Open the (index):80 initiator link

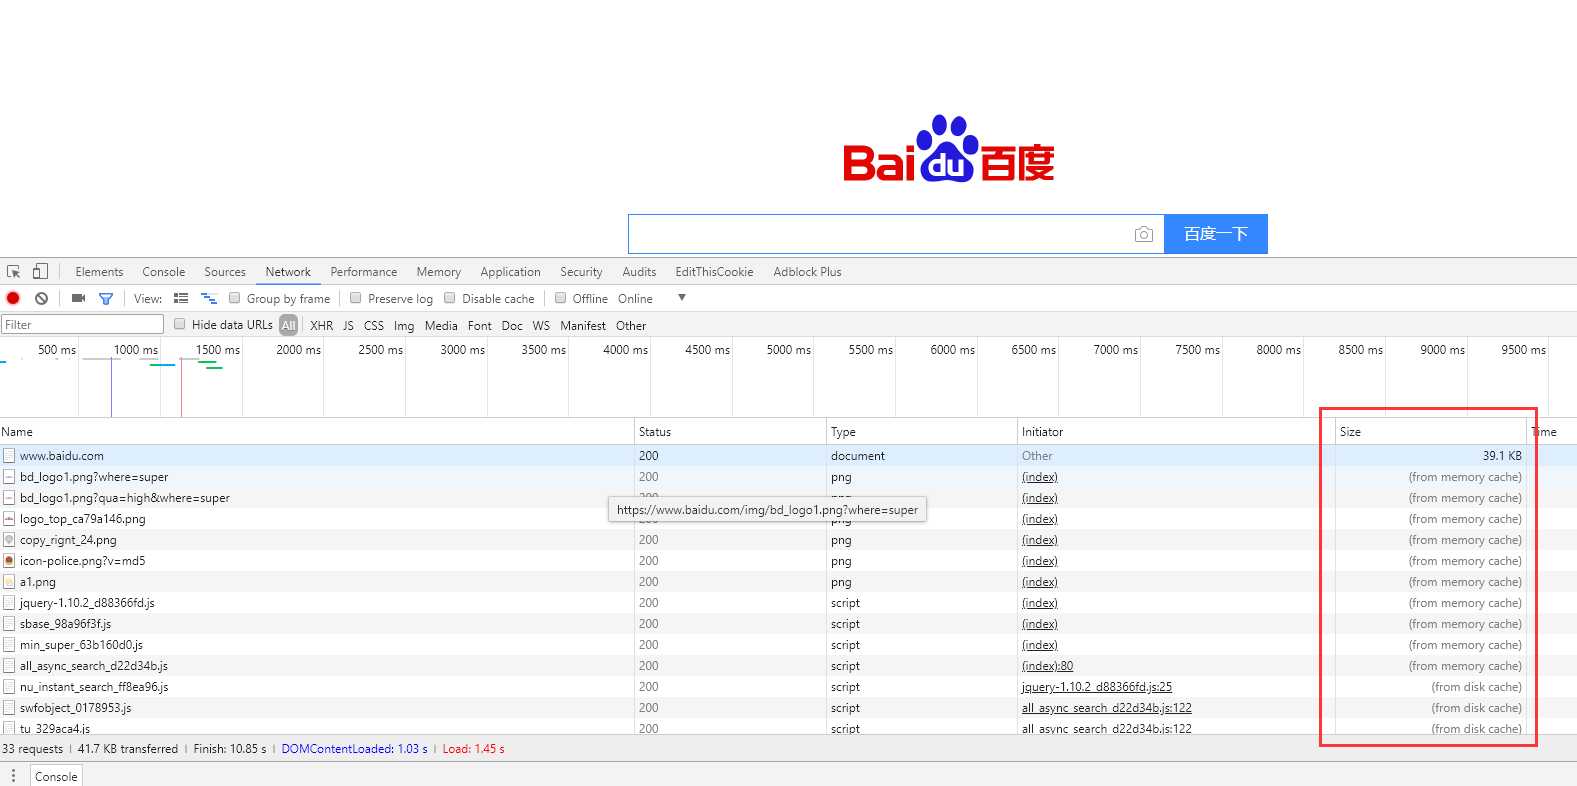tap(1047, 666)
